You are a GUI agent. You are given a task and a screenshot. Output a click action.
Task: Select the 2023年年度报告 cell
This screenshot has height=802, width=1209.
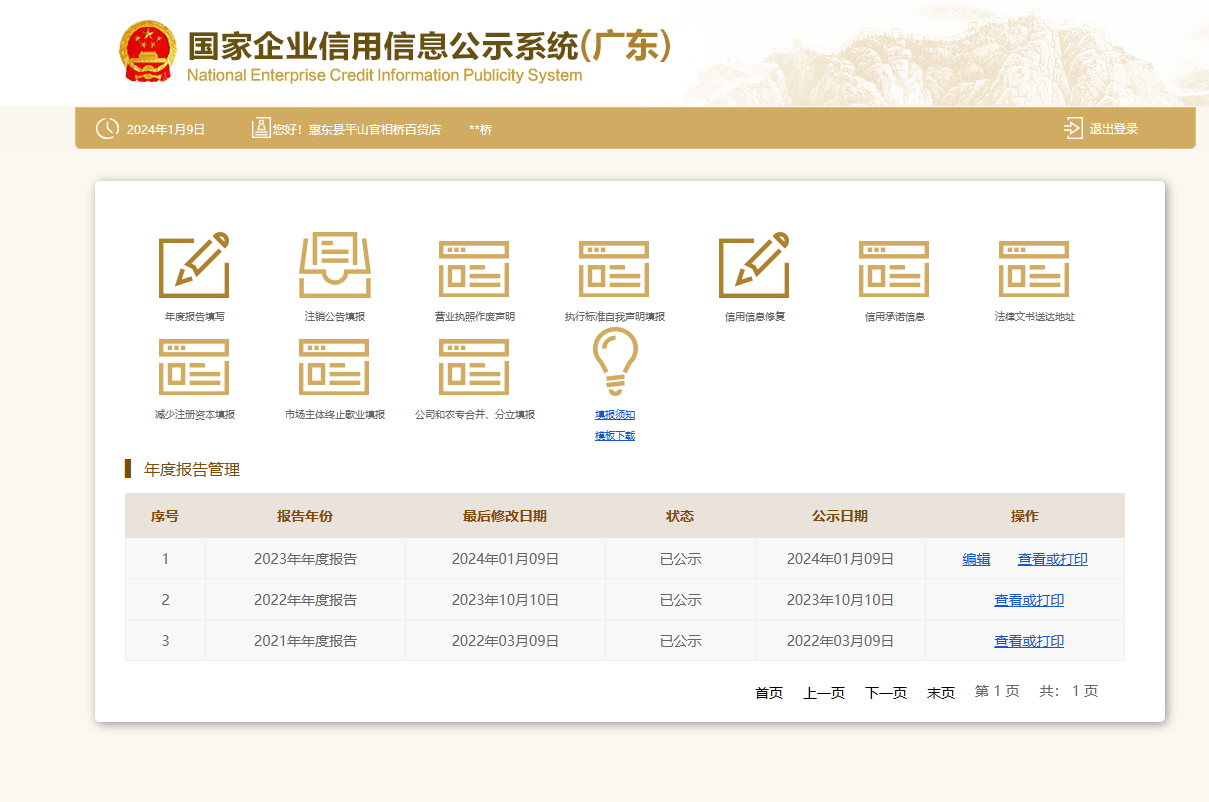click(x=305, y=559)
